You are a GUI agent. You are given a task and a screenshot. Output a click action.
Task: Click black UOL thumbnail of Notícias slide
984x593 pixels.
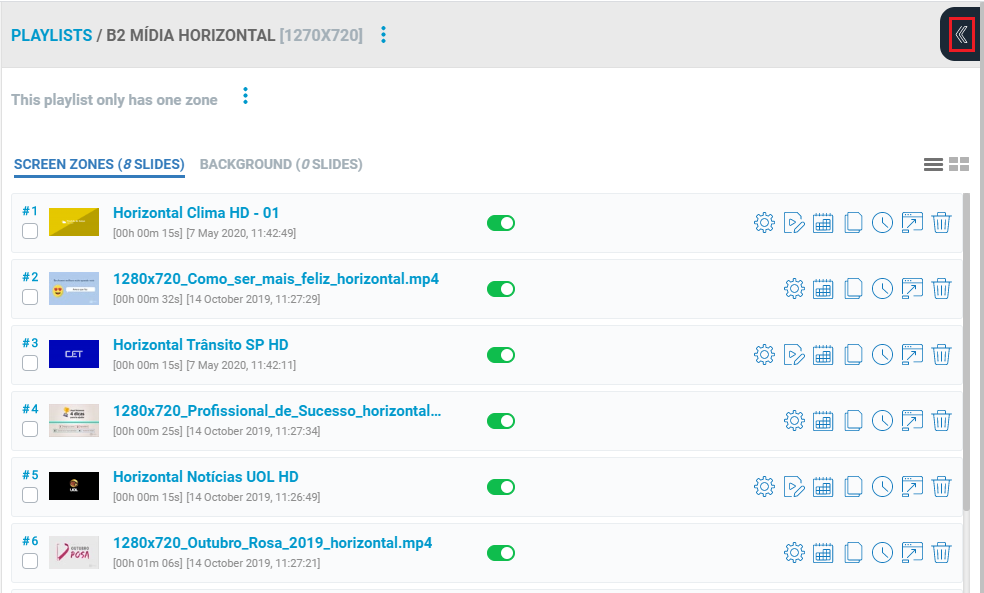click(74, 486)
